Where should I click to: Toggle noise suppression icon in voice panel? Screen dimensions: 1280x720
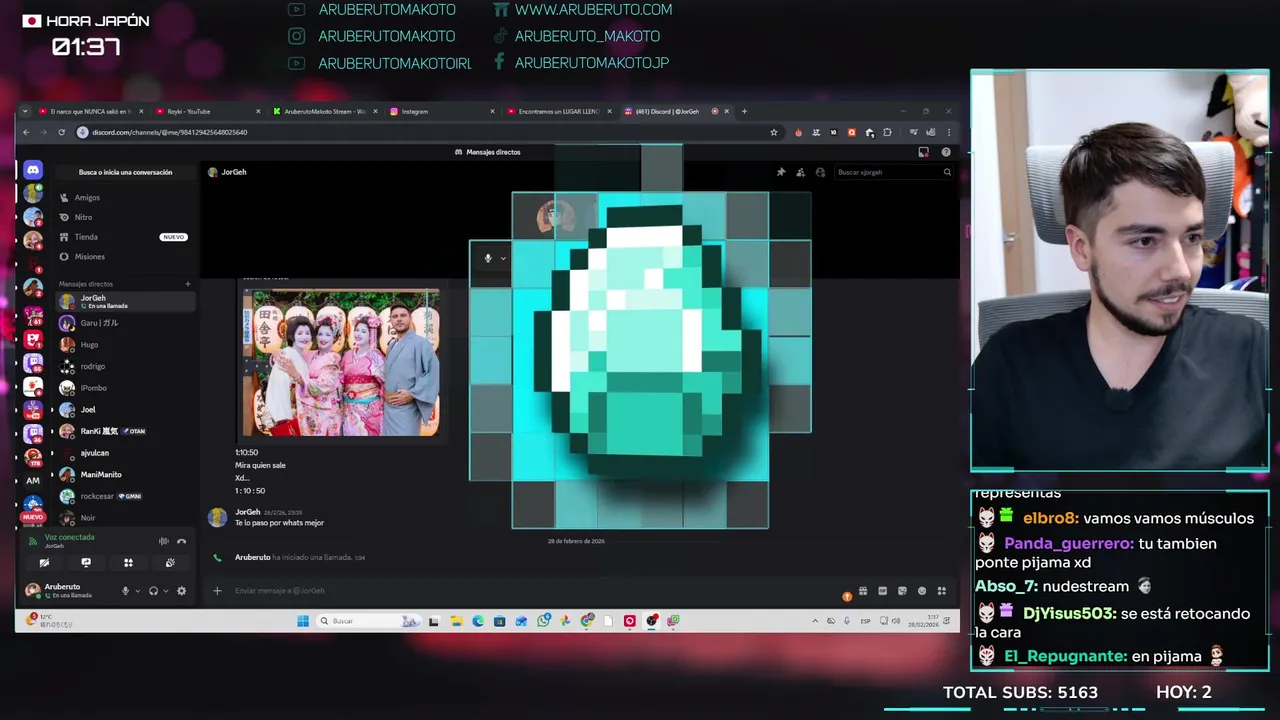163,541
